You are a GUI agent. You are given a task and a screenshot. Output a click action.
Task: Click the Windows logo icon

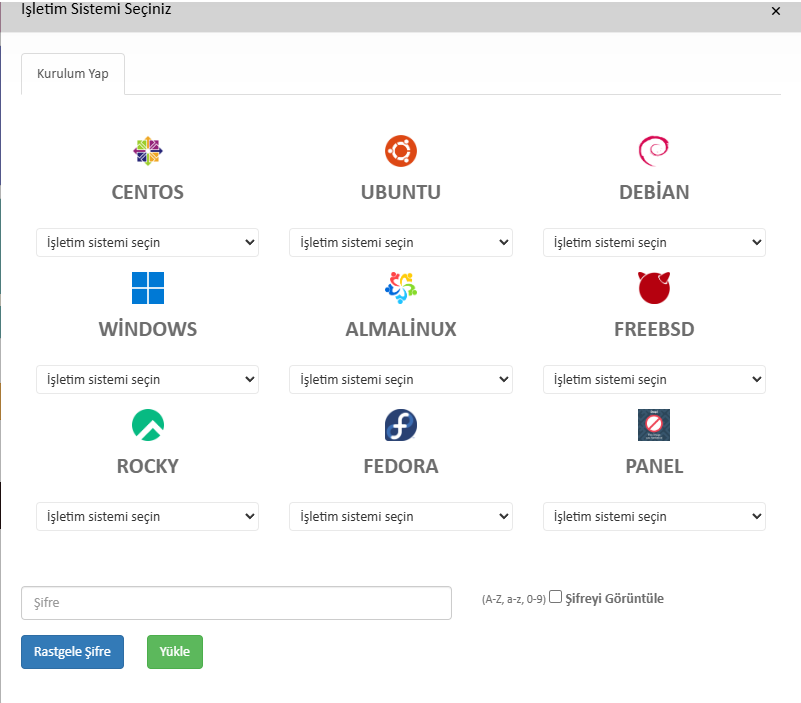(148, 288)
